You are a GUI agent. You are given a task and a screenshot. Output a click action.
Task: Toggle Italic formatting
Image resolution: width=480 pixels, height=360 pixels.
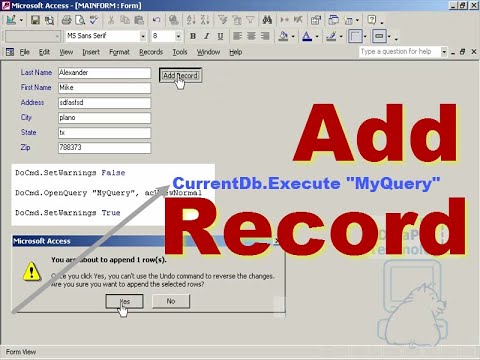point(207,36)
